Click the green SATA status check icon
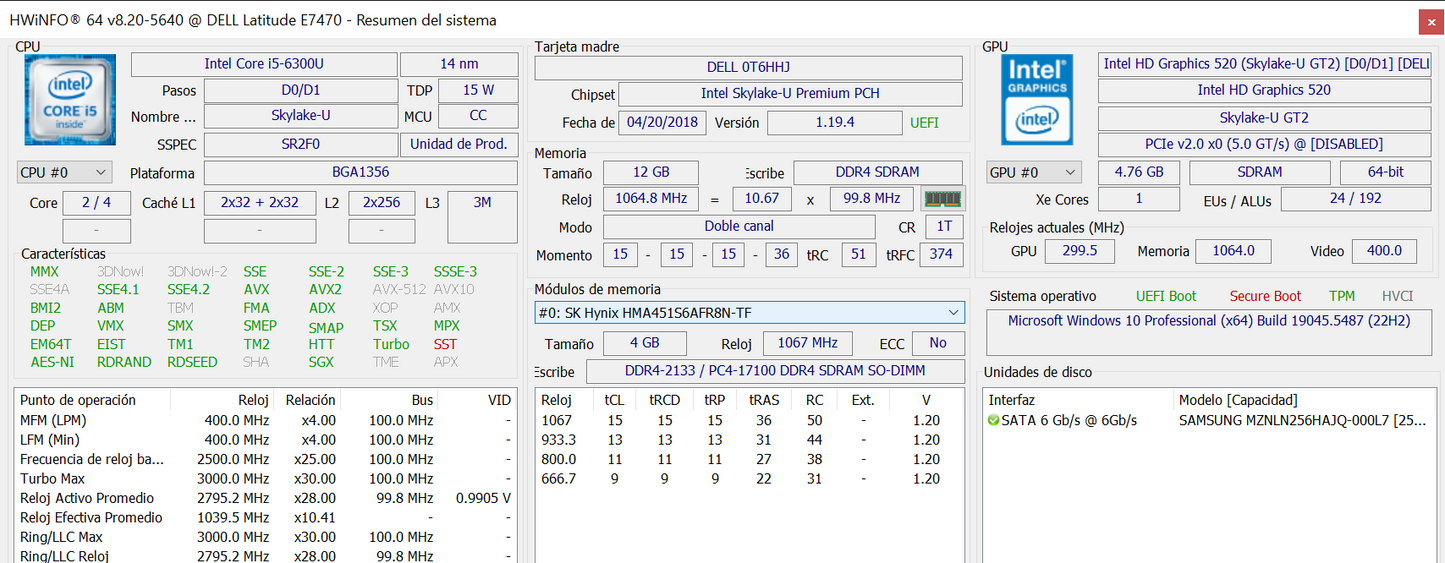 point(993,421)
